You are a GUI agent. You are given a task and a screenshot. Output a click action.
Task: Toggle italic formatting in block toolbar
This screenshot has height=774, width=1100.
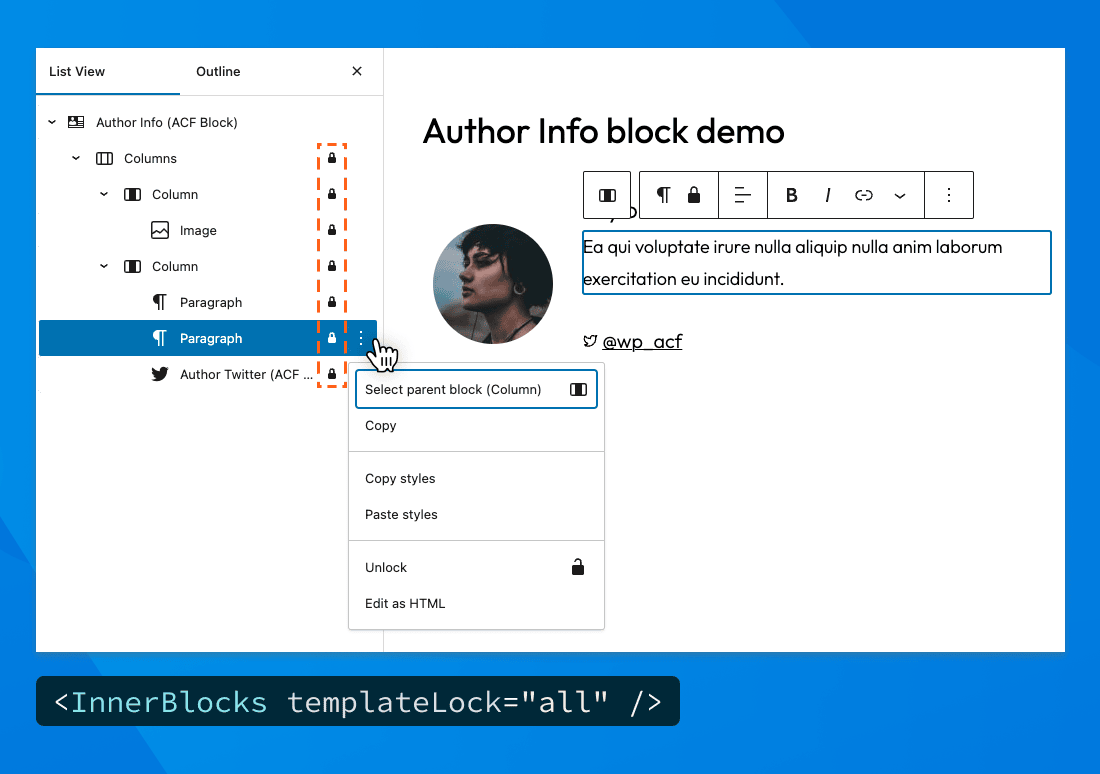828,195
